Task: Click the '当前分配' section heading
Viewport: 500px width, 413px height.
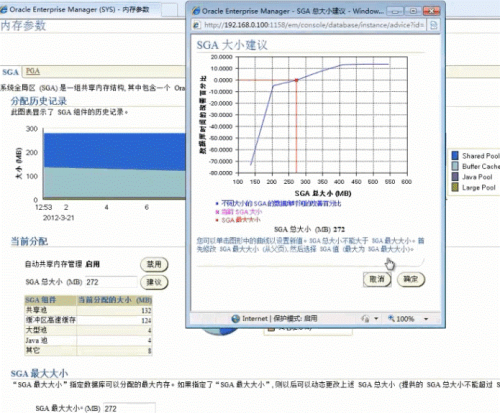Action: tap(29, 241)
